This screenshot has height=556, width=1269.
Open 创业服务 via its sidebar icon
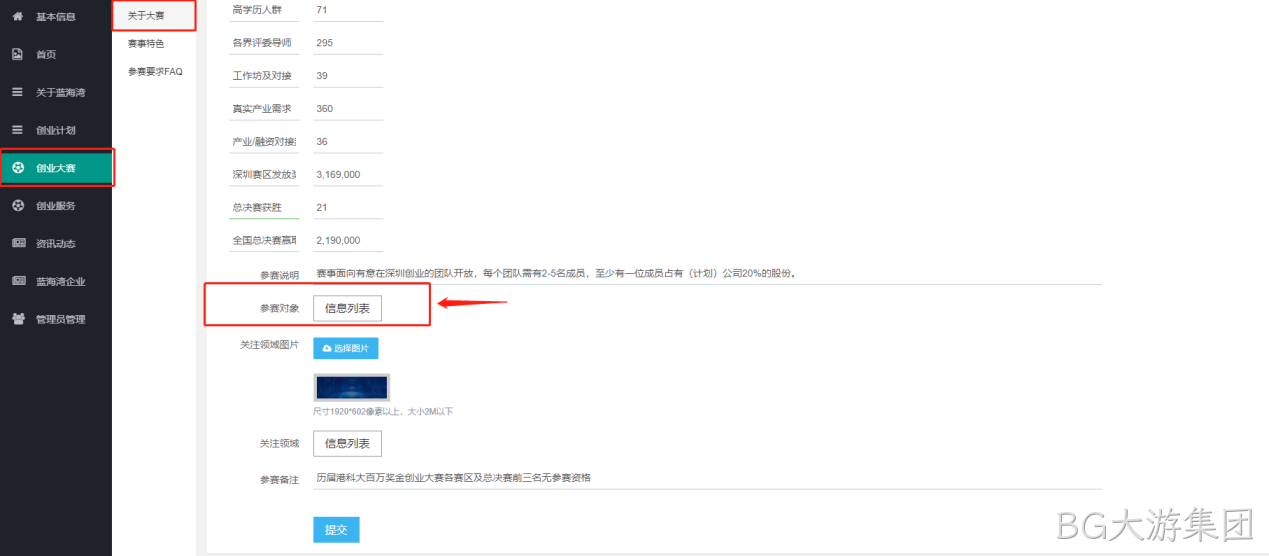(x=17, y=205)
